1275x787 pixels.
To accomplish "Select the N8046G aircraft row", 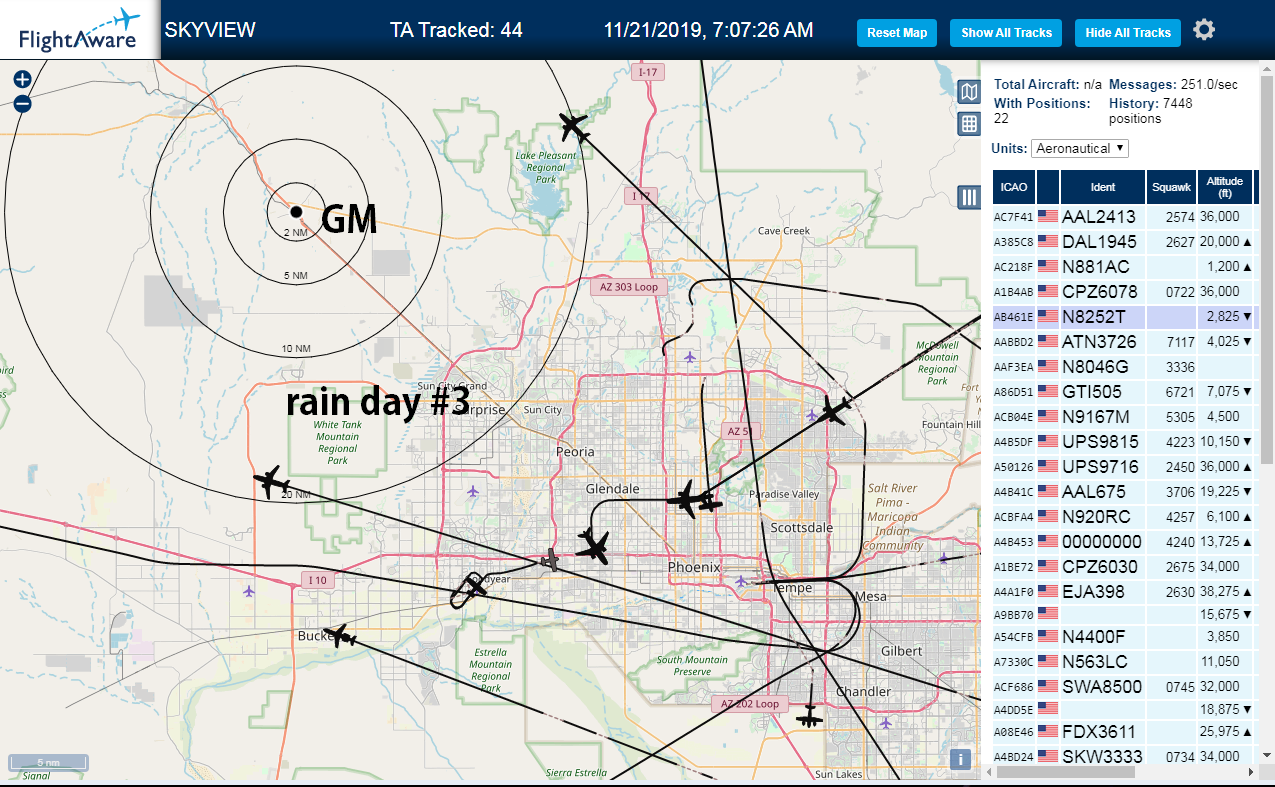I will [1124, 366].
